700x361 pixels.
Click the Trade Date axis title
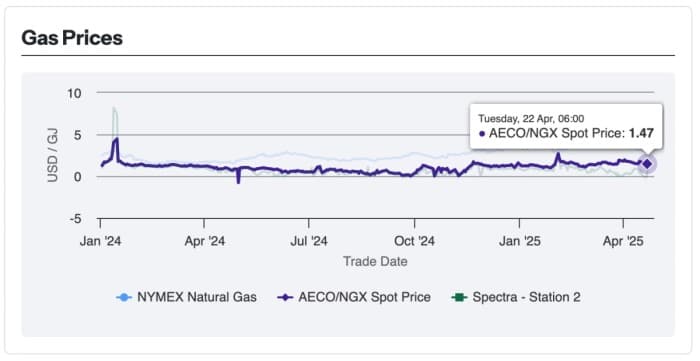[x=375, y=261]
